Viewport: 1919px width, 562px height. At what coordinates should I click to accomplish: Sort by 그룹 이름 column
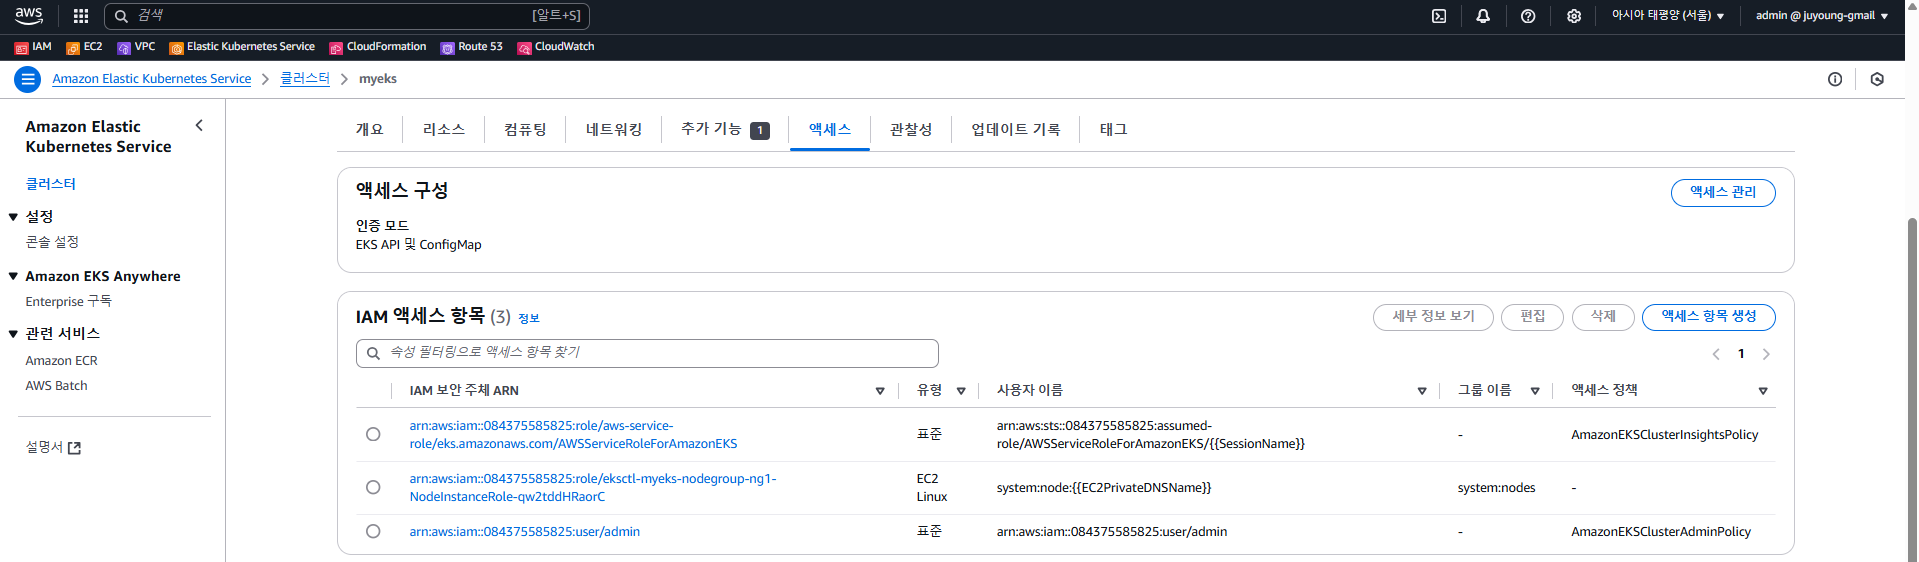pyautogui.click(x=1535, y=391)
